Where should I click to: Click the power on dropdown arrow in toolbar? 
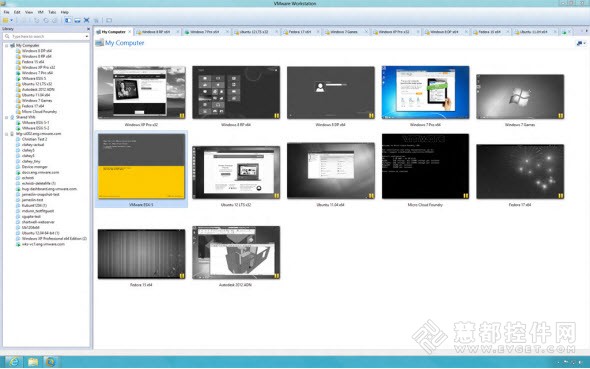click(x=12, y=20)
